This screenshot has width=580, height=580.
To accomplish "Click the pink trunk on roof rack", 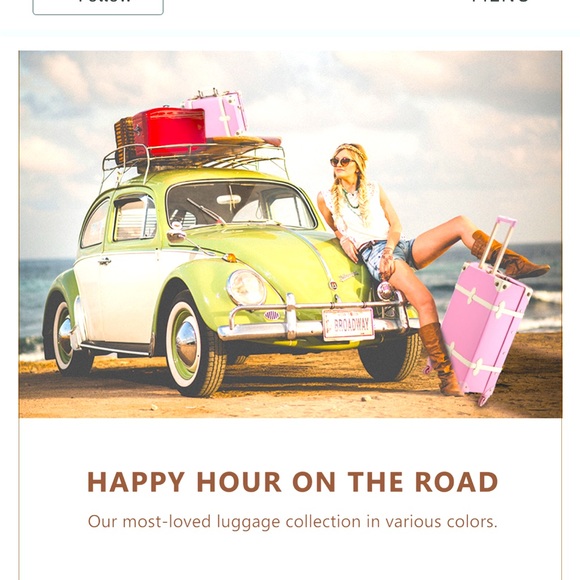I will tap(218, 114).
